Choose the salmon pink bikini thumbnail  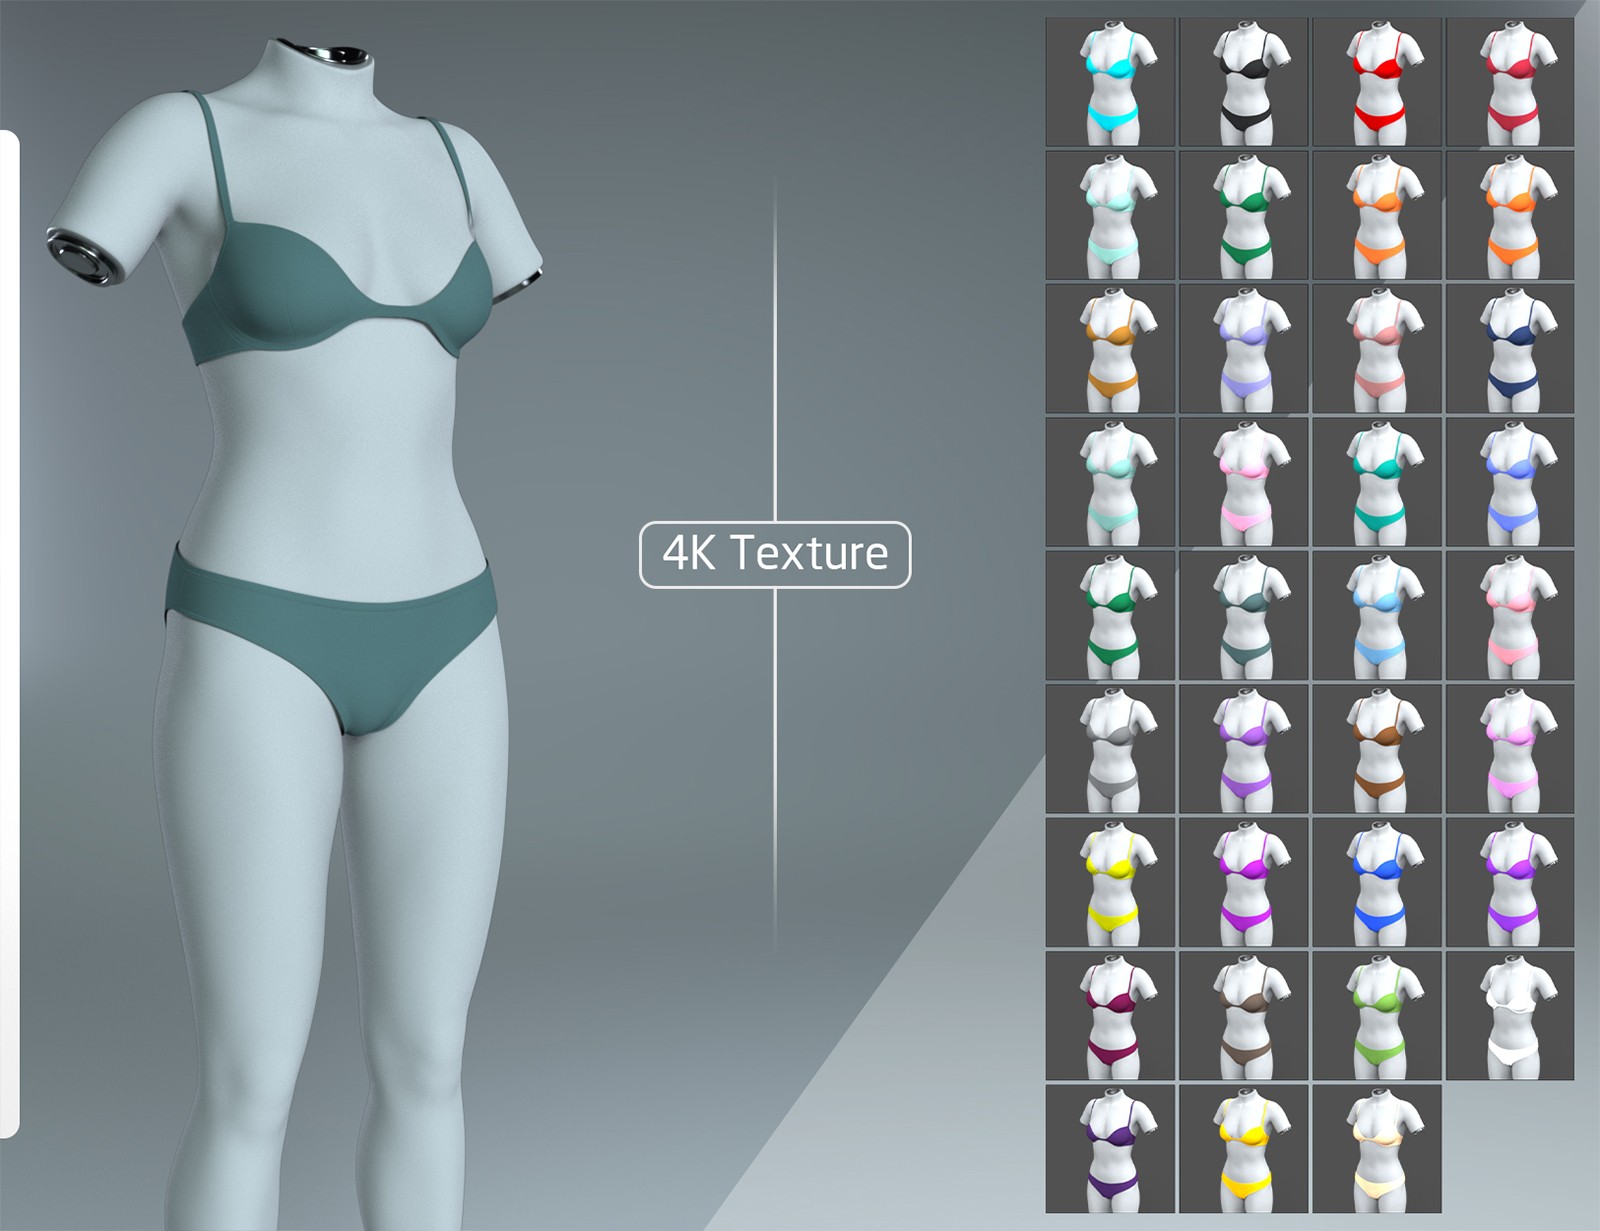[1377, 349]
